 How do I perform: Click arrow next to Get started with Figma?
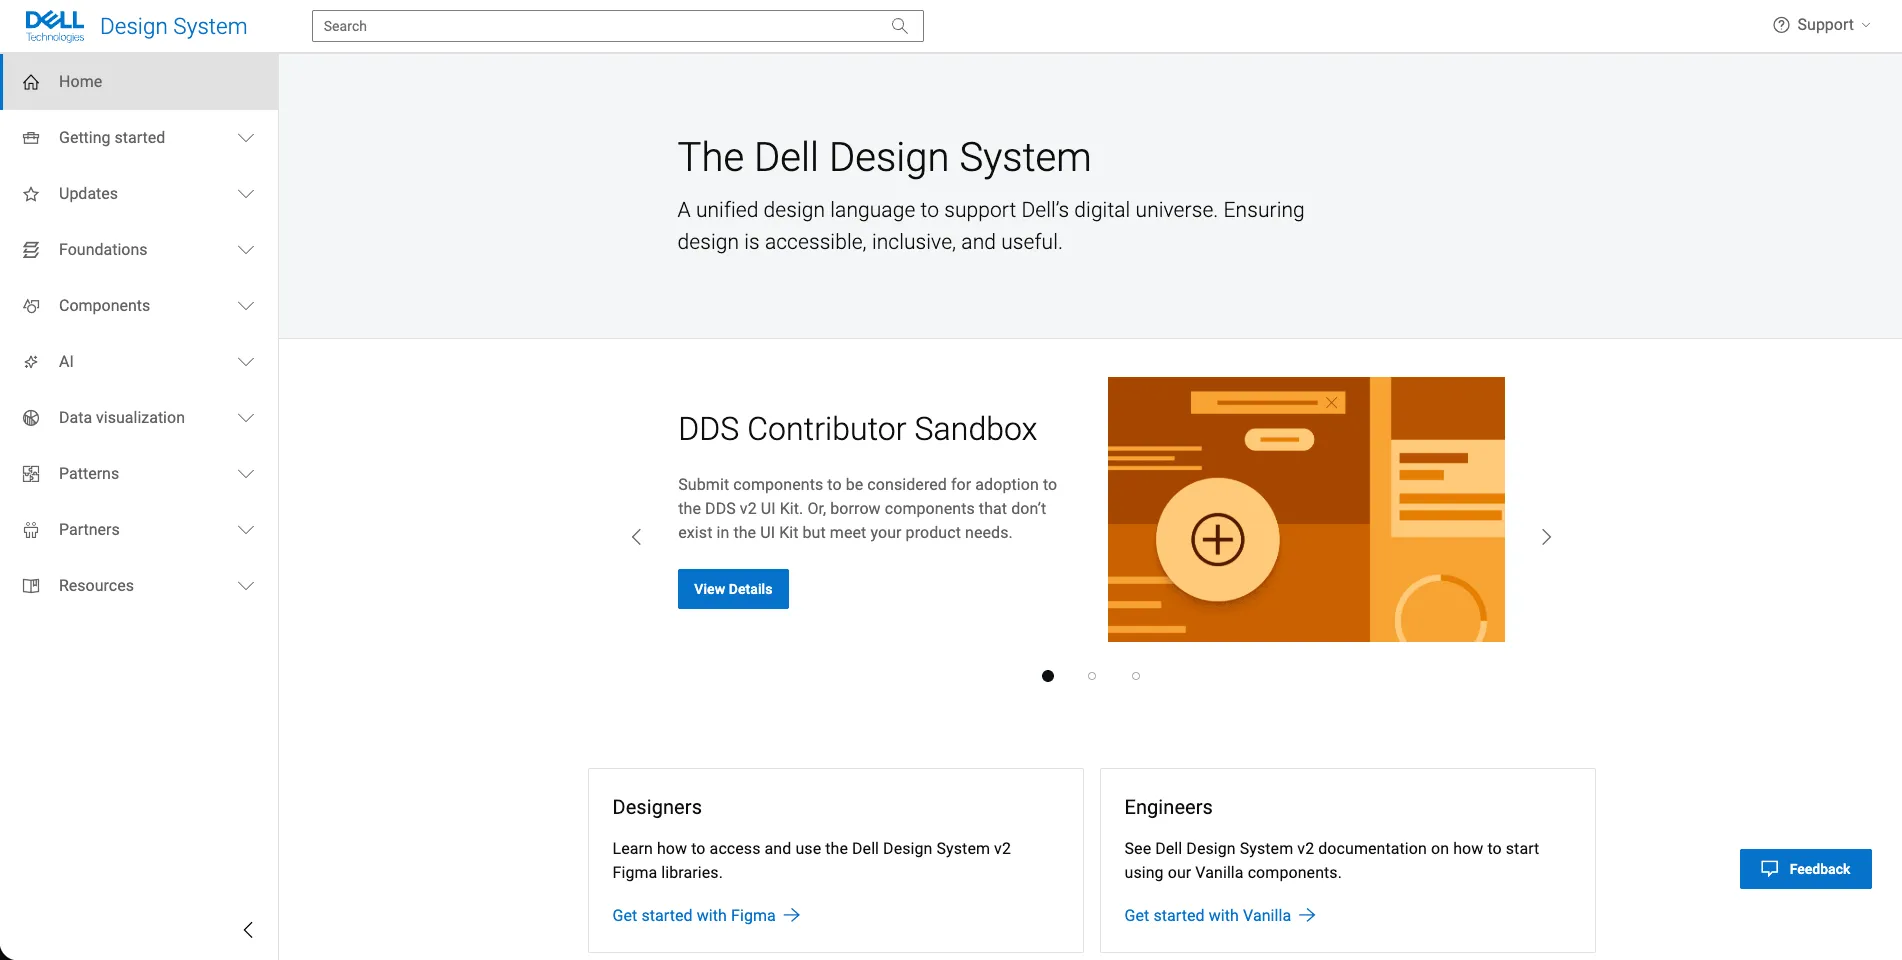[792, 915]
